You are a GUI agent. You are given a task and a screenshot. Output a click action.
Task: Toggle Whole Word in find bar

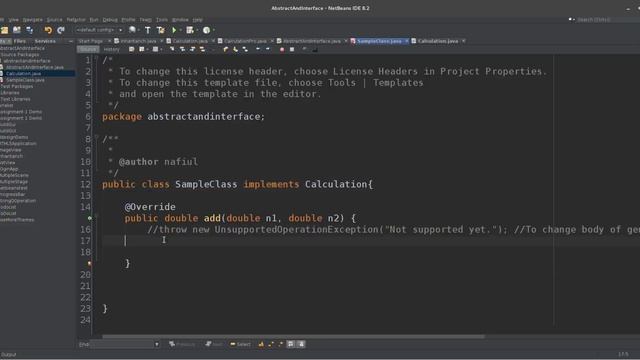[271, 344]
